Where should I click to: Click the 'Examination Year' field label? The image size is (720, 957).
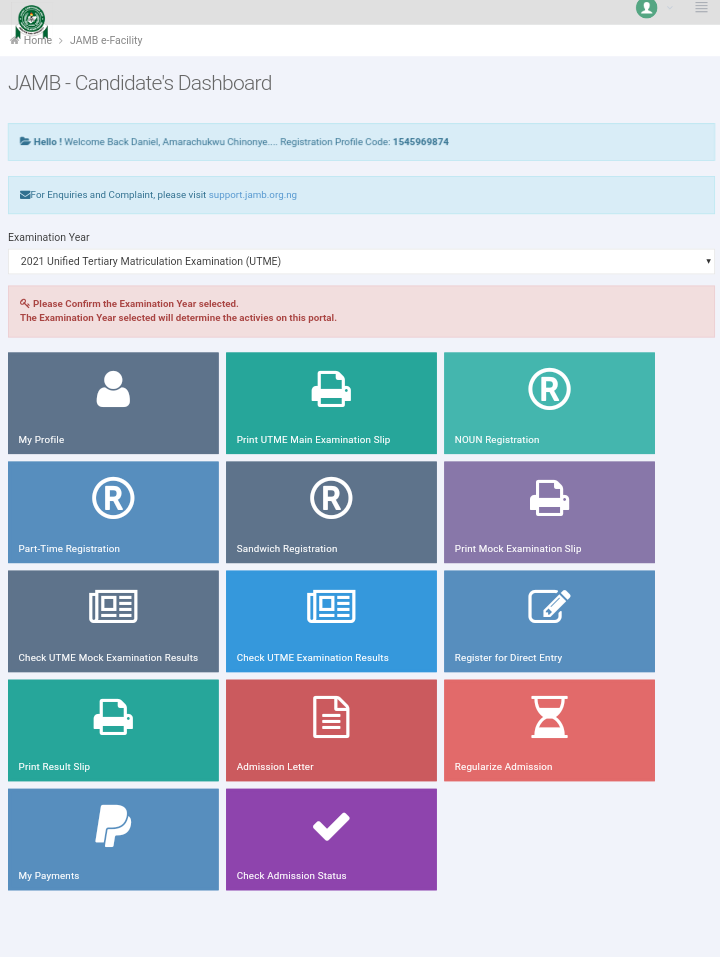coord(49,237)
